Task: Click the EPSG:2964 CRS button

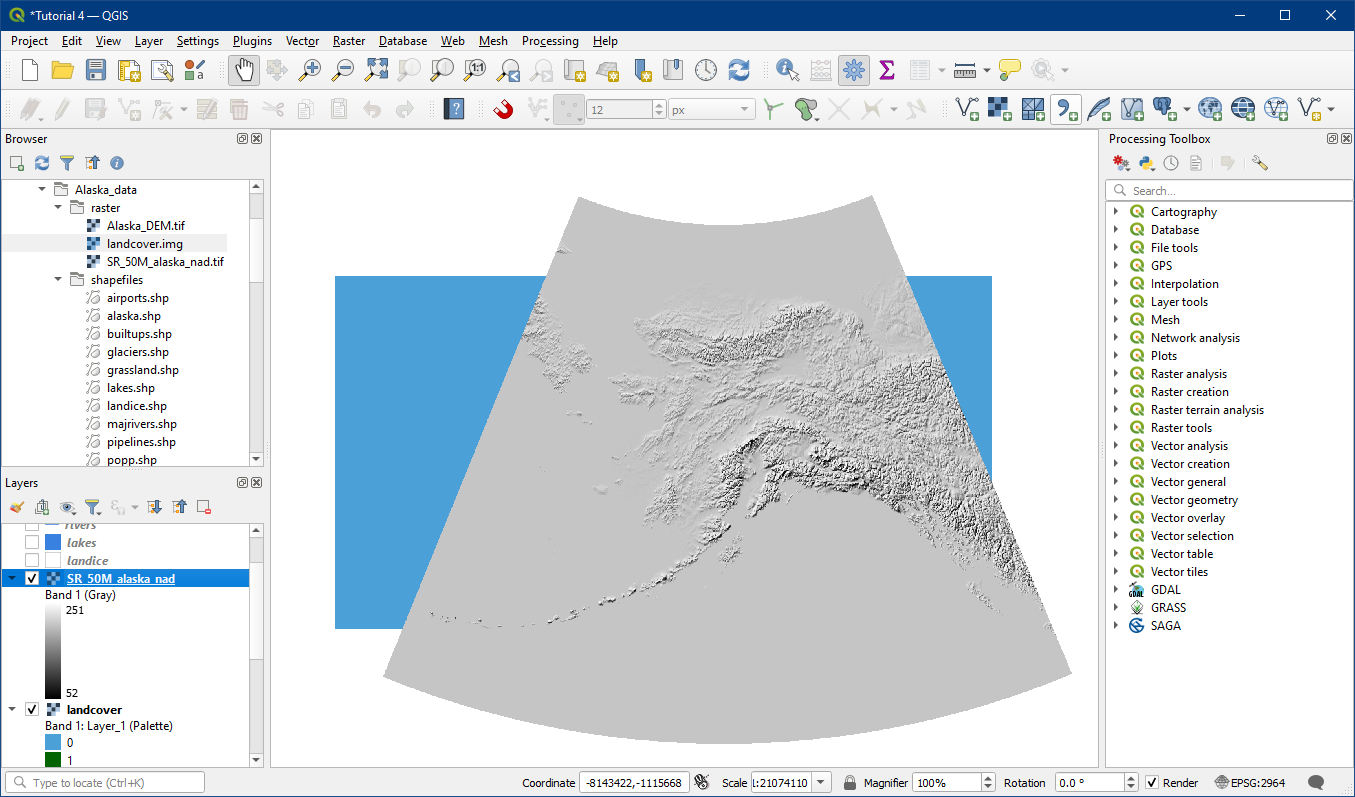Action: [1250, 783]
